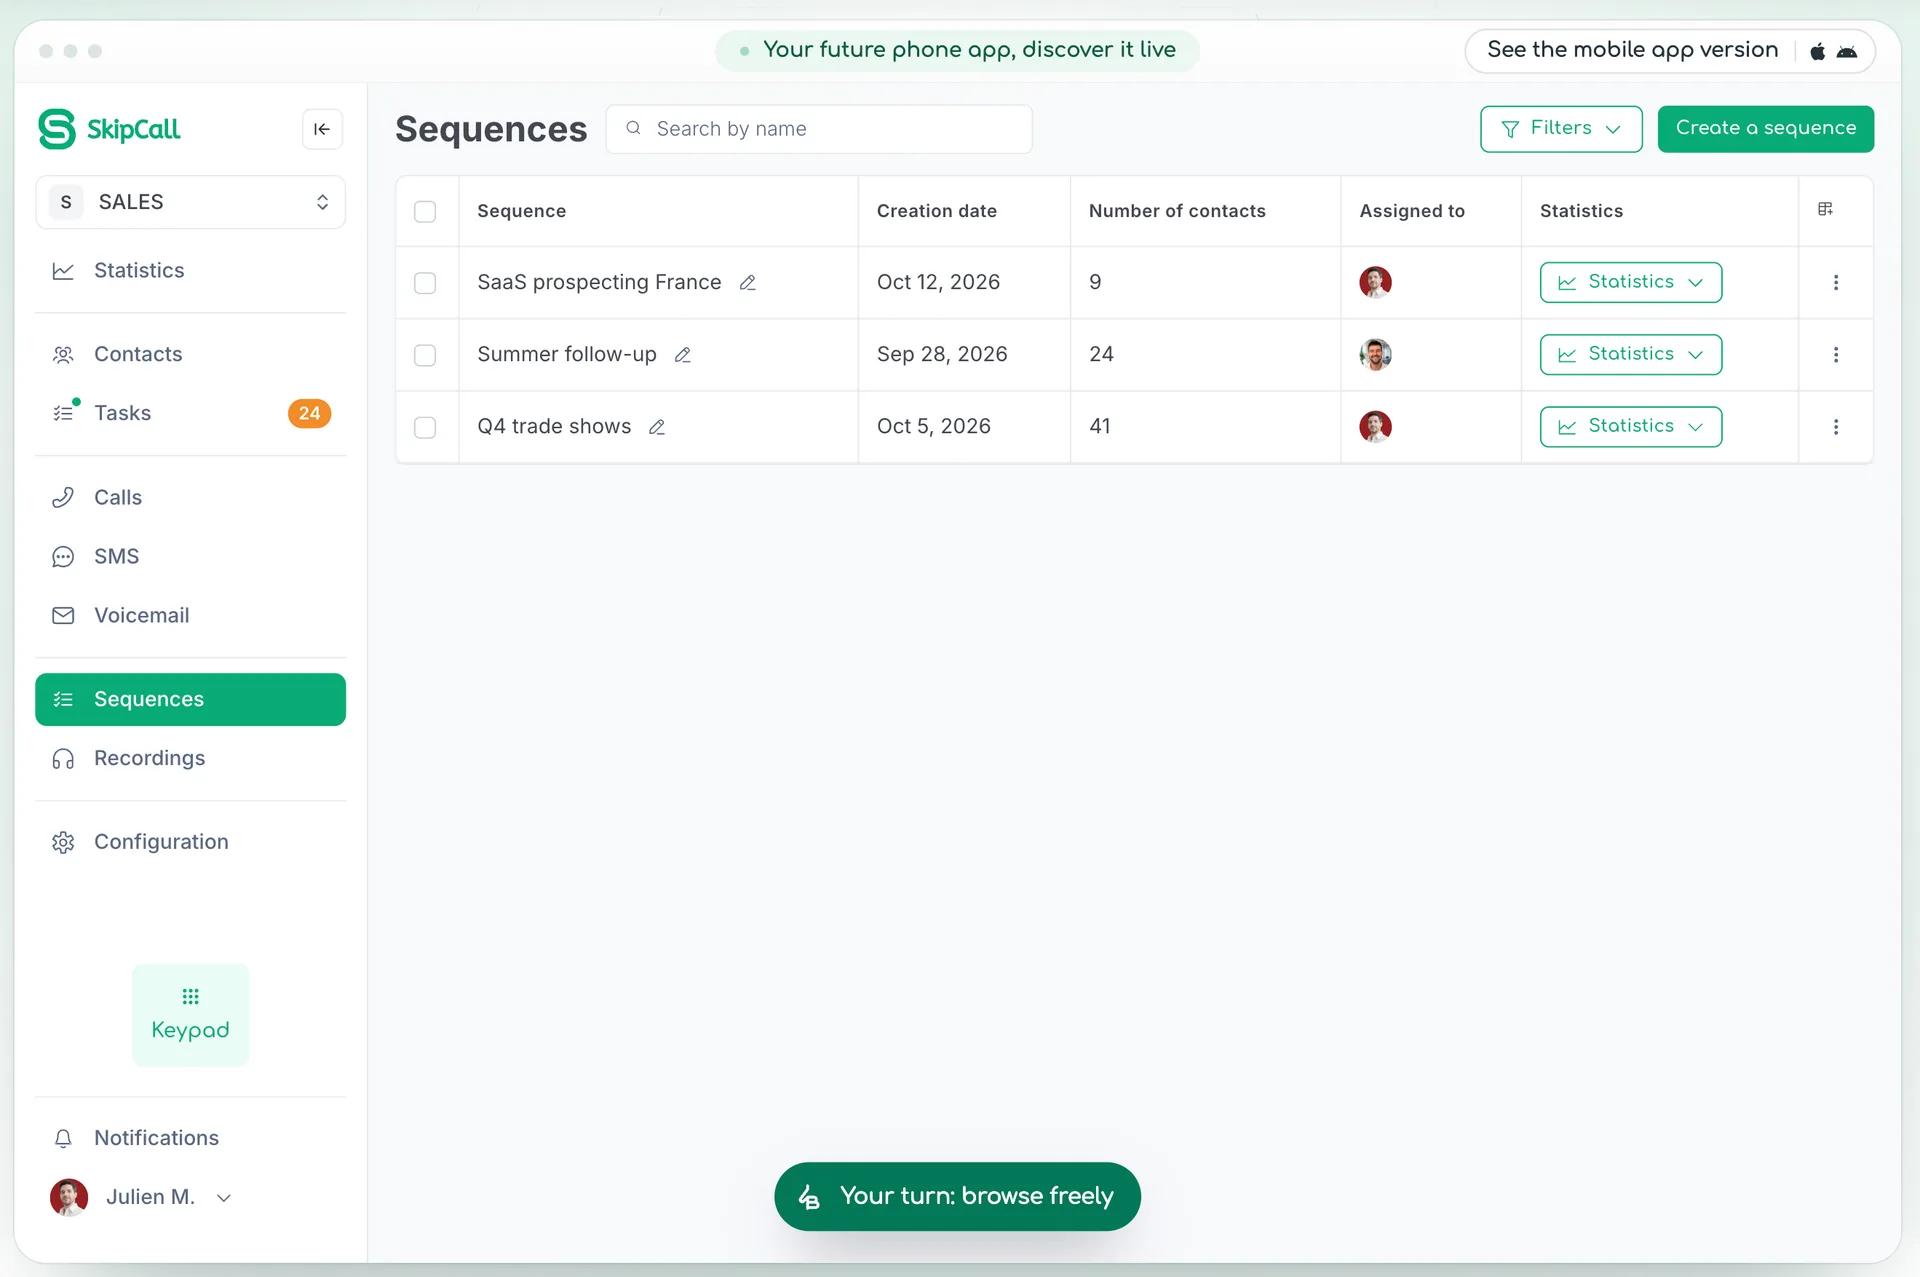Open the Julien M. account menu
This screenshot has height=1277, width=1920.
(141, 1197)
